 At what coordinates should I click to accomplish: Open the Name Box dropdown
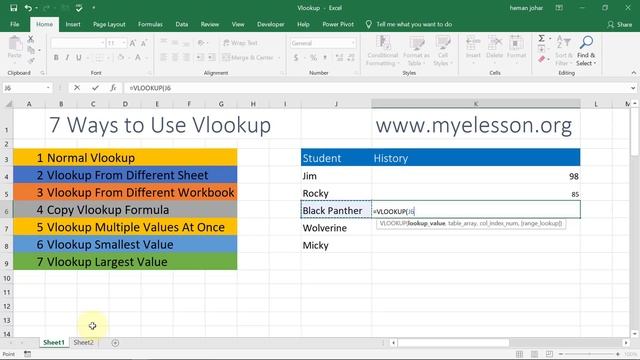[x=48, y=88]
